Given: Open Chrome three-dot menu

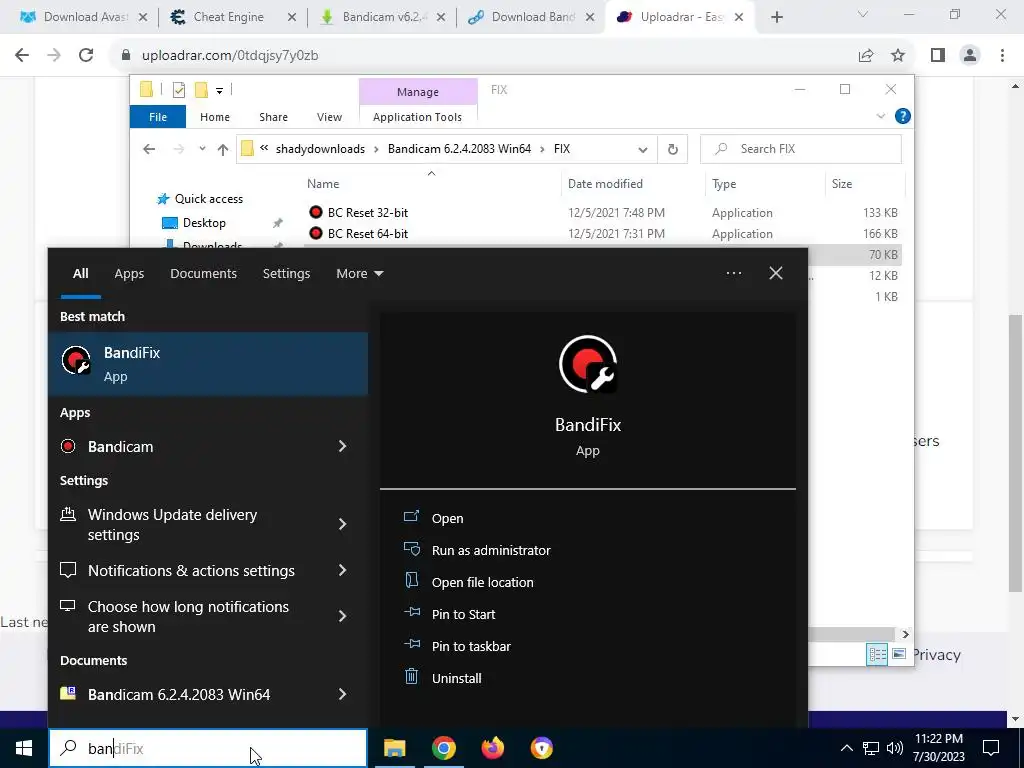Looking at the screenshot, I should click(1002, 56).
